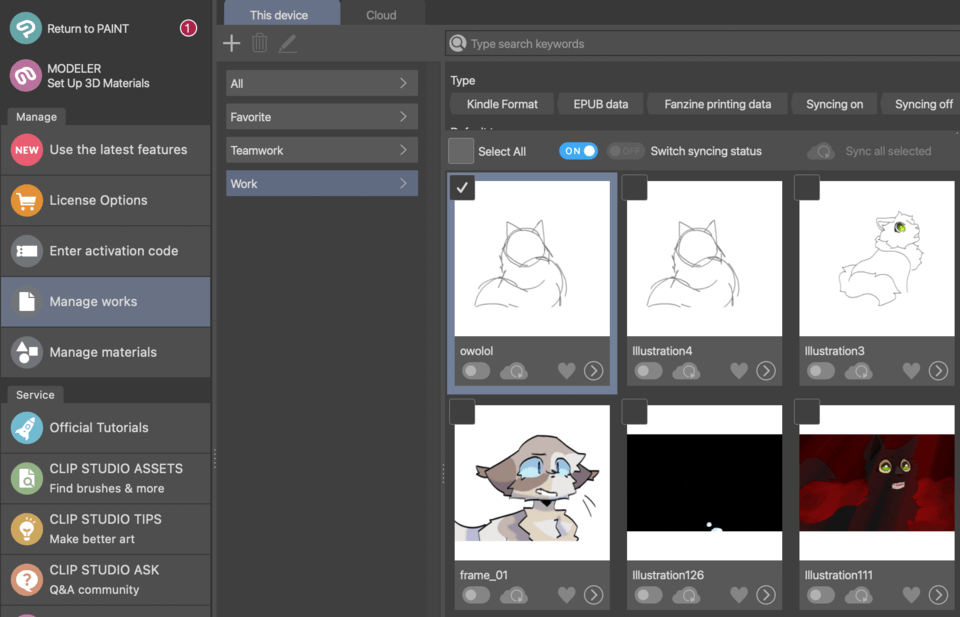Toggle sync switch on owolol
The width and height of the screenshot is (960, 617).
point(476,371)
